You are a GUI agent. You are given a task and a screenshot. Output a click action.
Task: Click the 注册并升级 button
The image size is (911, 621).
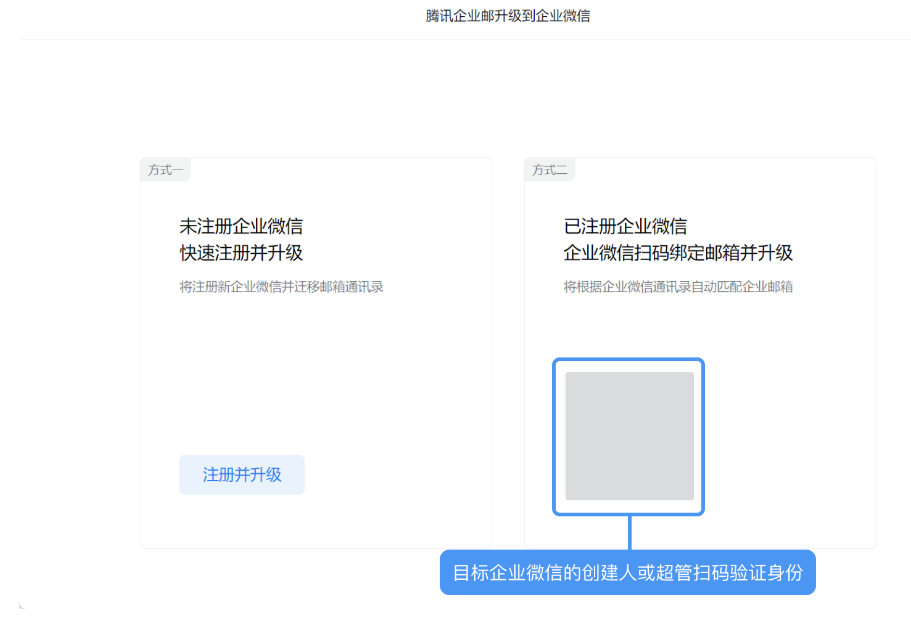click(x=242, y=474)
